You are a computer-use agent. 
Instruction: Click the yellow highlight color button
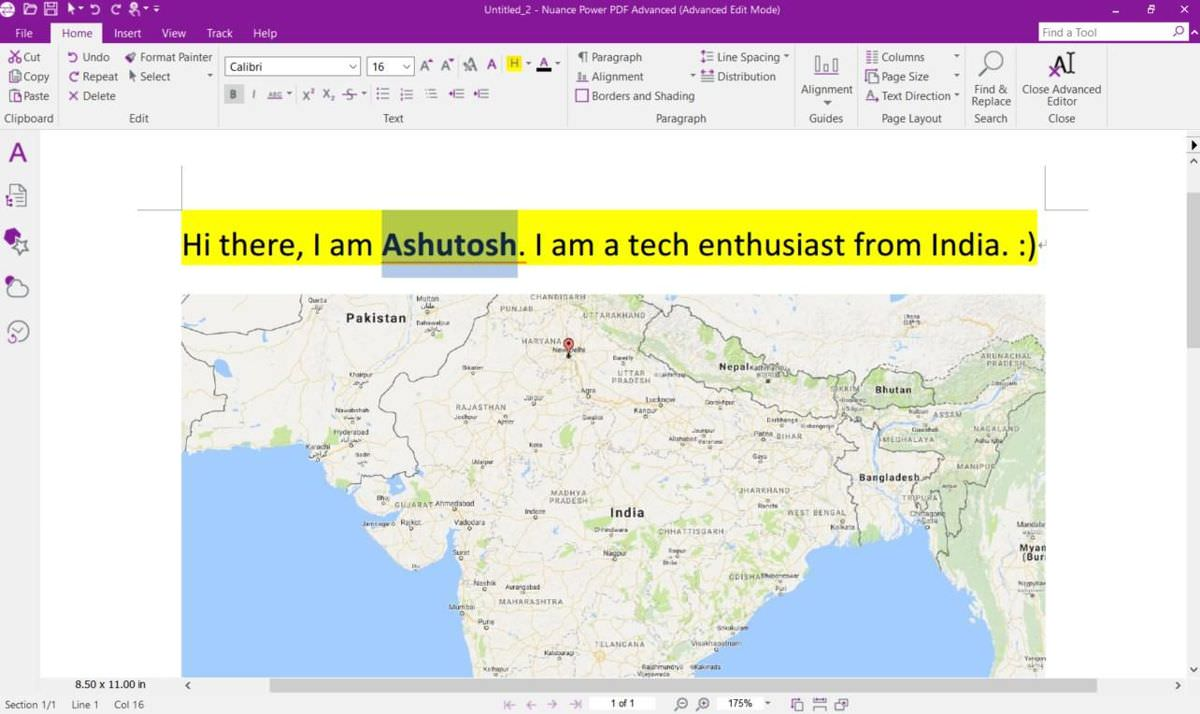(x=514, y=65)
